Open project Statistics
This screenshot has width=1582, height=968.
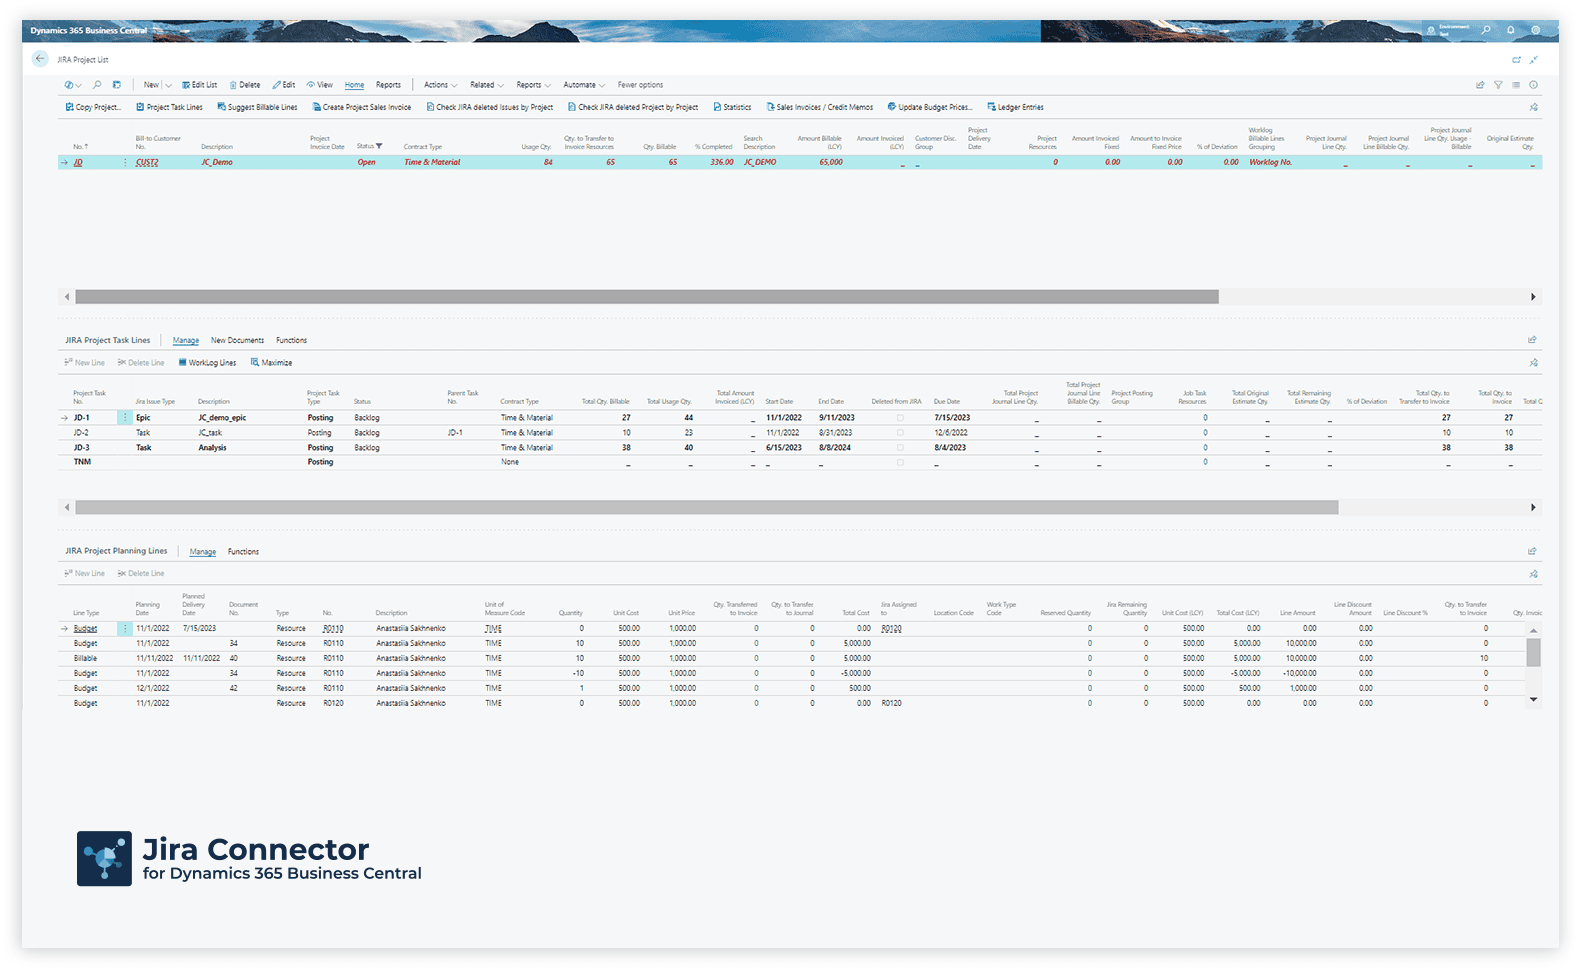tap(732, 107)
